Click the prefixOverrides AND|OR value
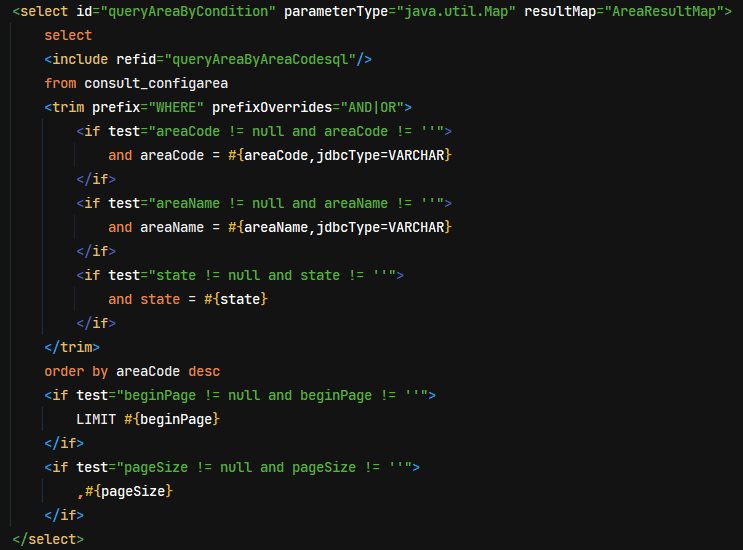This screenshot has width=743, height=550. click(372, 108)
